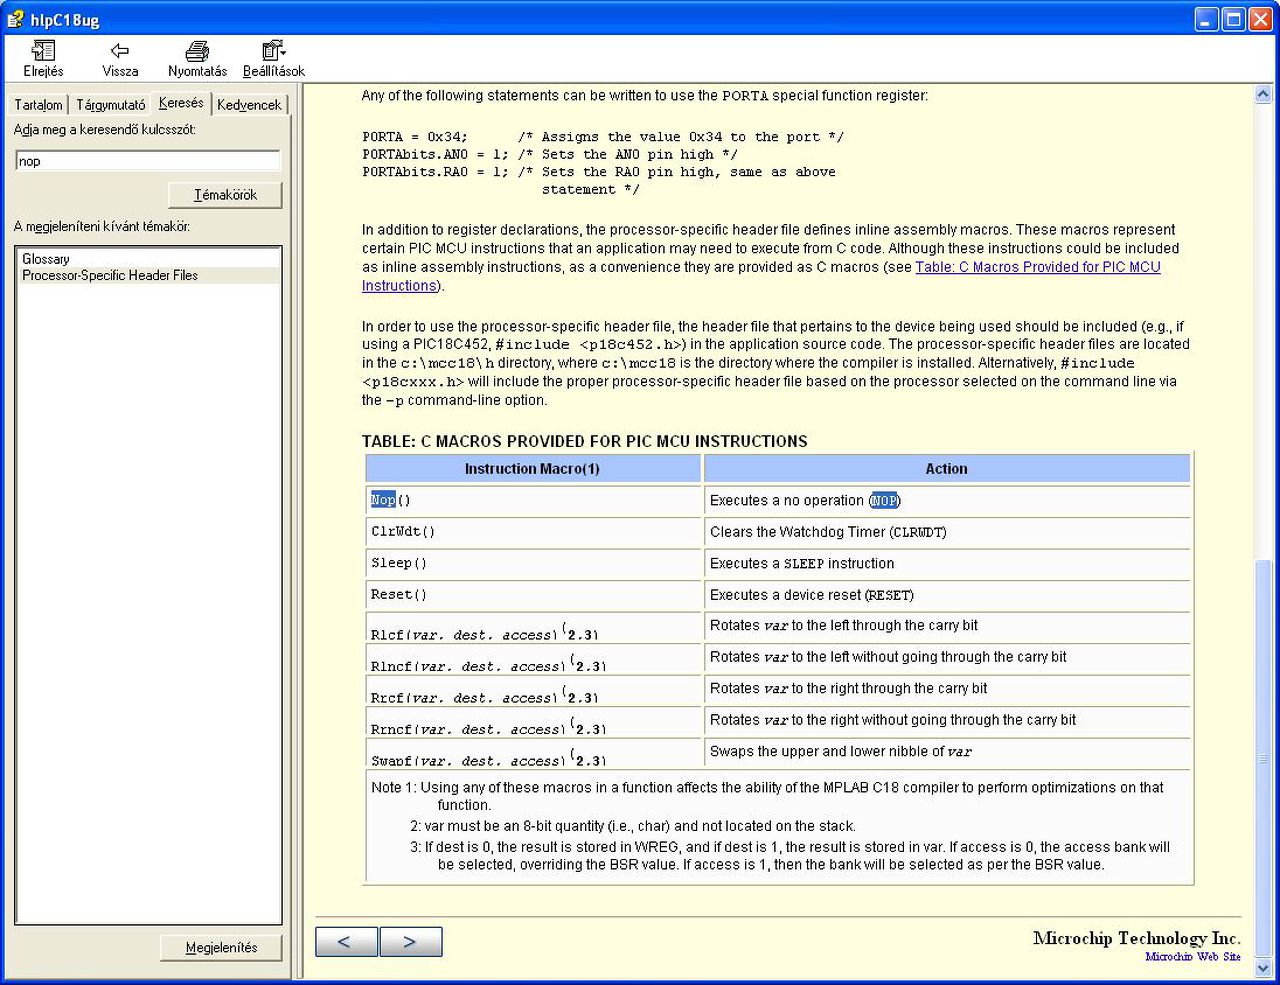
Task: Click the scrollbar up arrow
Action: coord(1262,94)
